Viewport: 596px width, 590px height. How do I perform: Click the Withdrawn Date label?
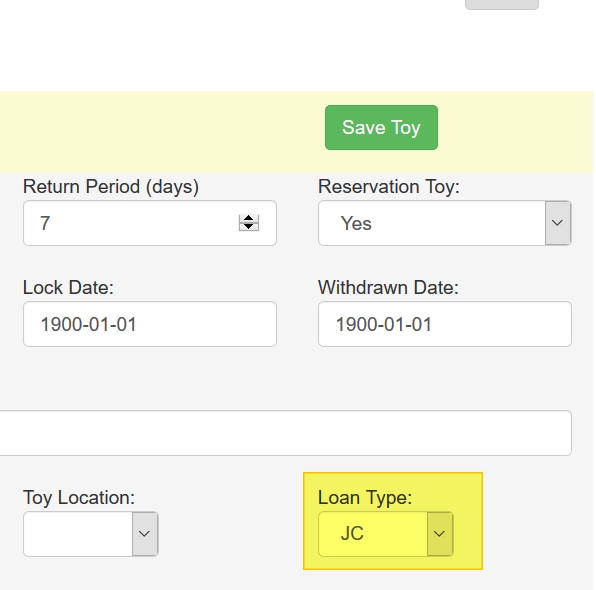tap(388, 287)
